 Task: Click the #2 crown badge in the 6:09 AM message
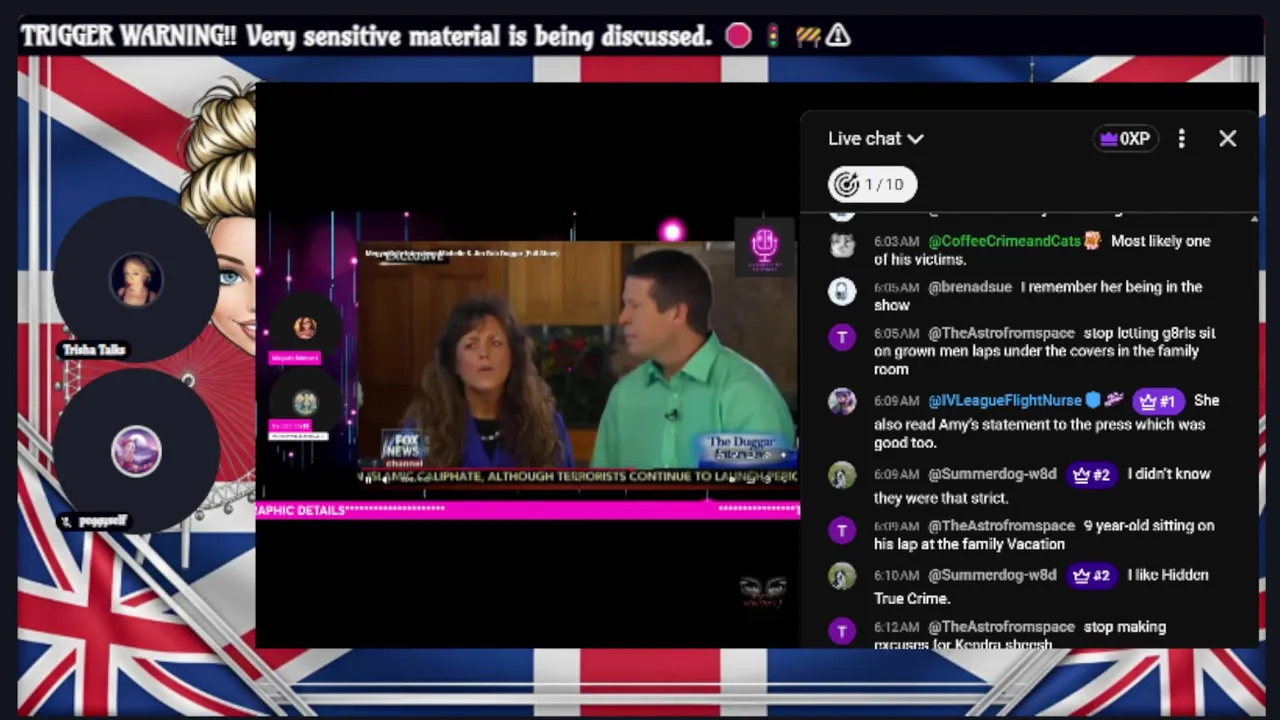click(x=1091, y=475)
